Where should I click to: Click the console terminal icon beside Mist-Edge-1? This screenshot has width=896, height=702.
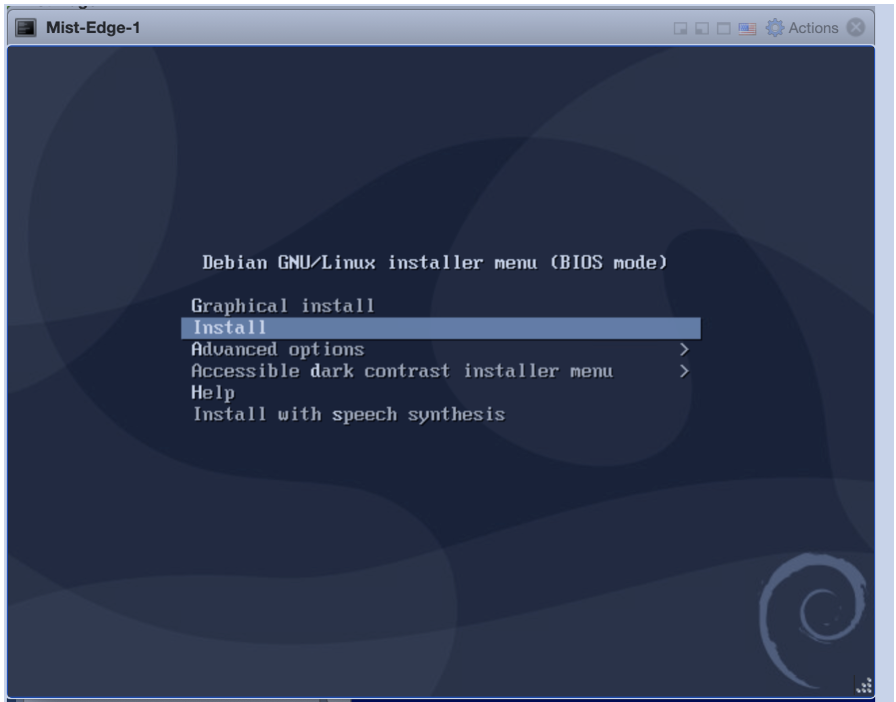point(26,27)
